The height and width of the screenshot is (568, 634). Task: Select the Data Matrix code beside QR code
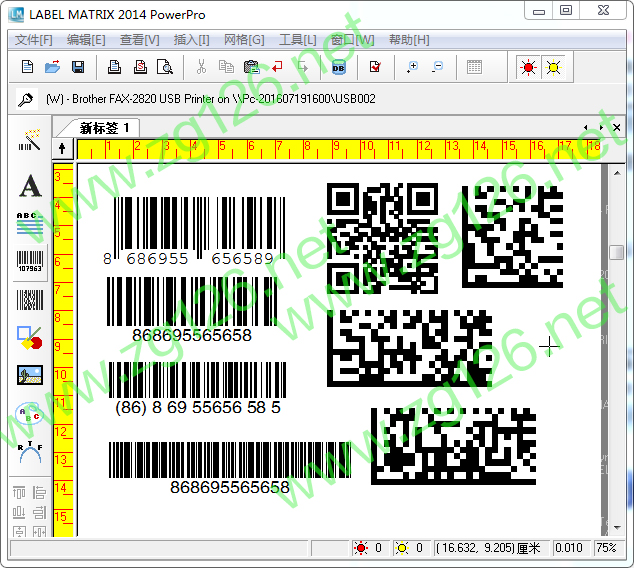(512, 237)
